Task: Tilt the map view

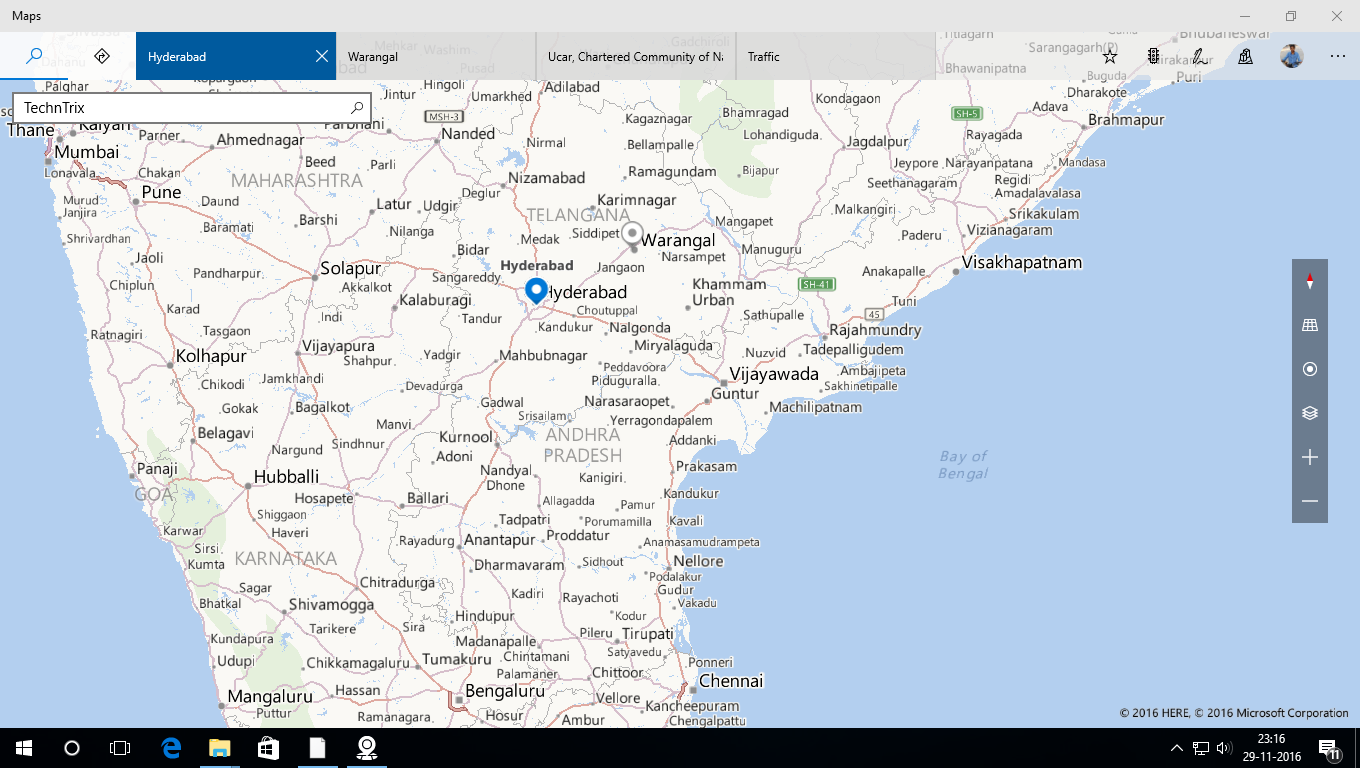Action: [1310, 325]
